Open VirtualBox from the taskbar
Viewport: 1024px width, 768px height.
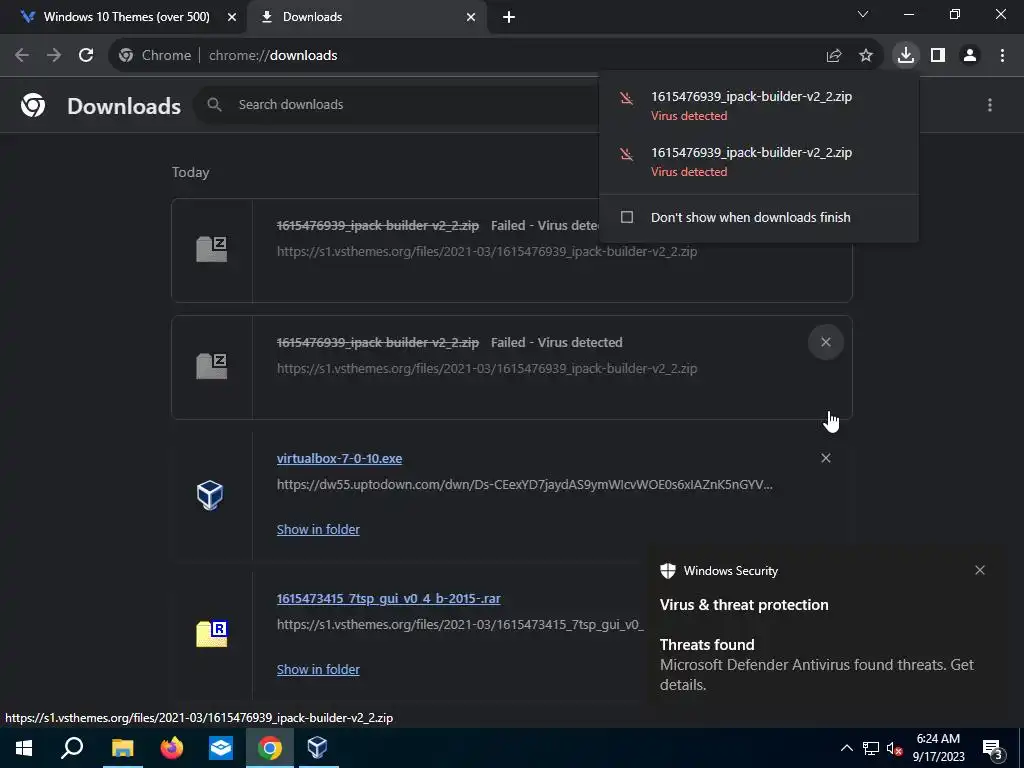point(317,748)
